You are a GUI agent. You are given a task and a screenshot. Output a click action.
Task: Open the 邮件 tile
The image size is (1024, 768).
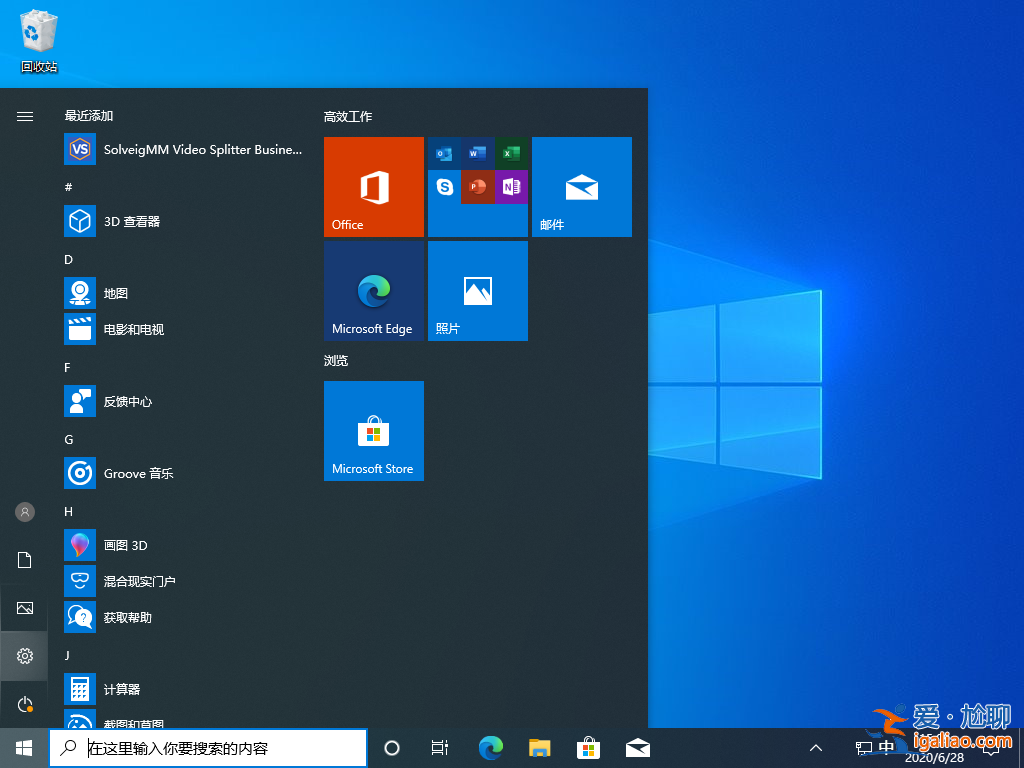pos(581,187)
